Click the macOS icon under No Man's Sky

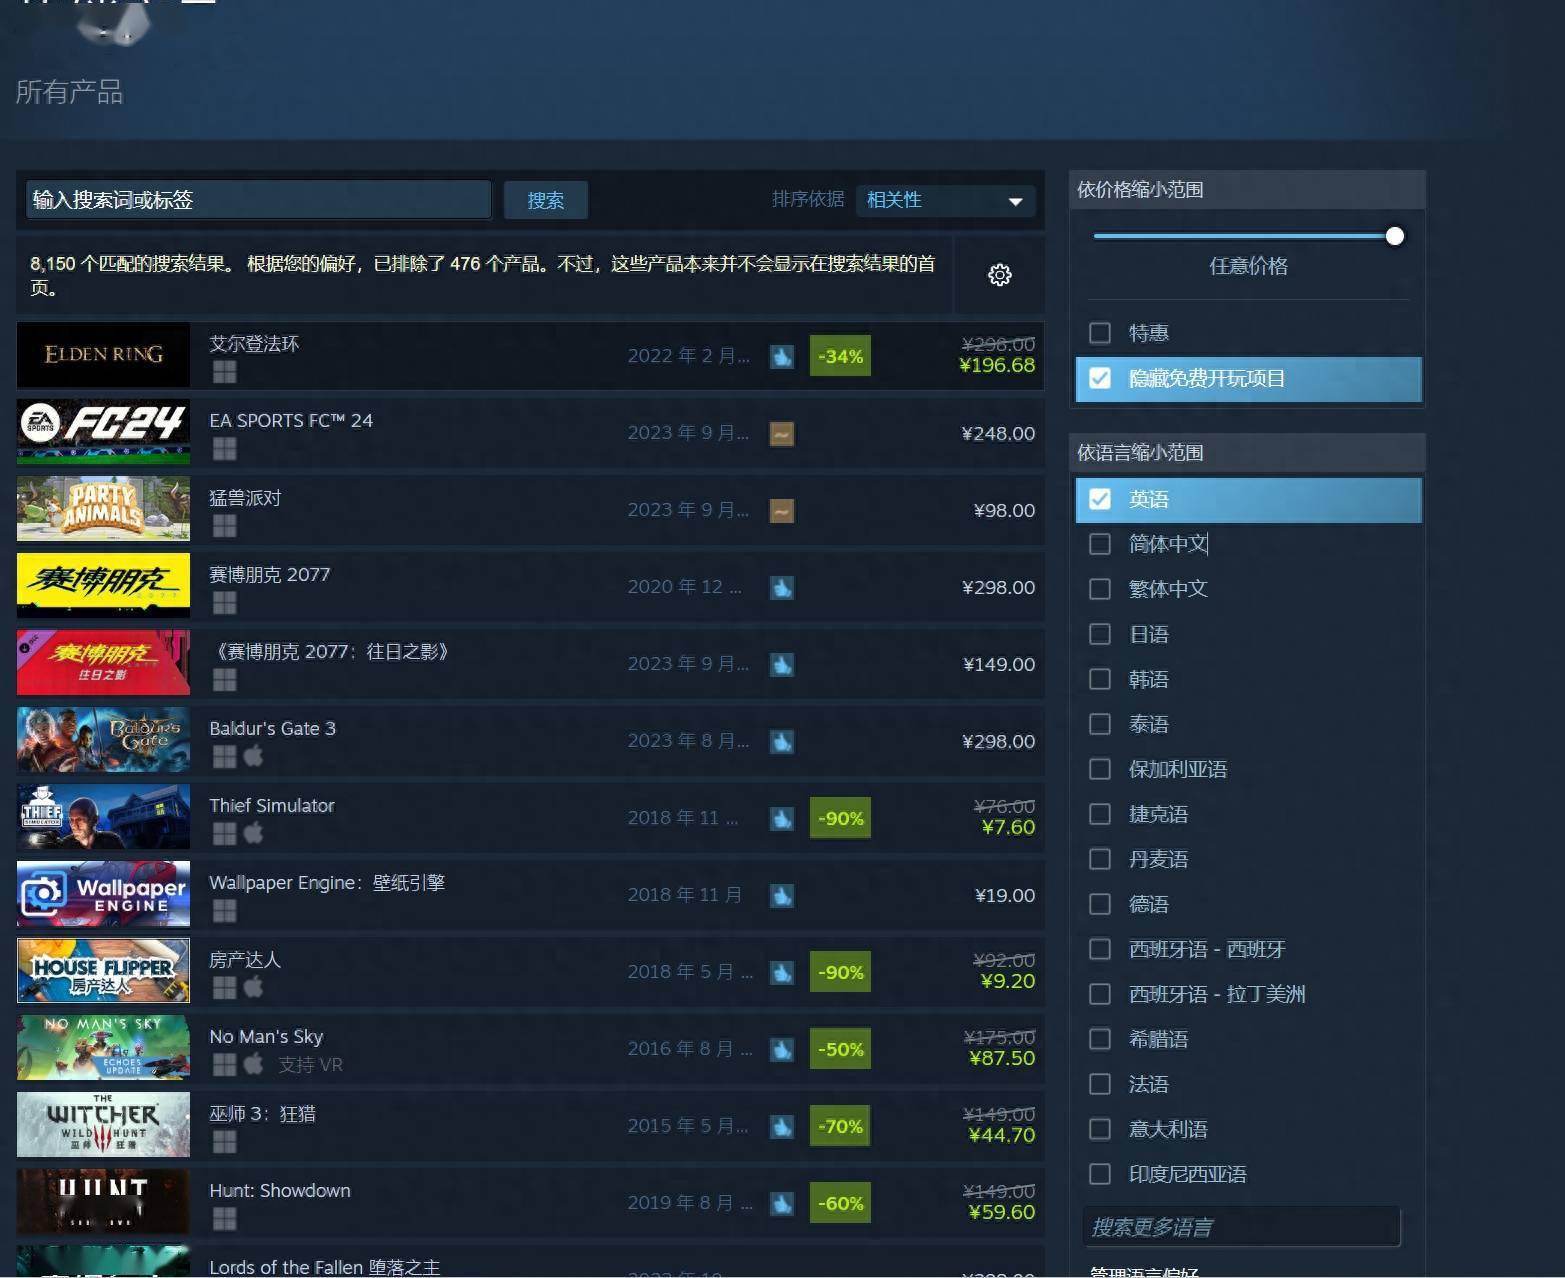pos(254,1064)
